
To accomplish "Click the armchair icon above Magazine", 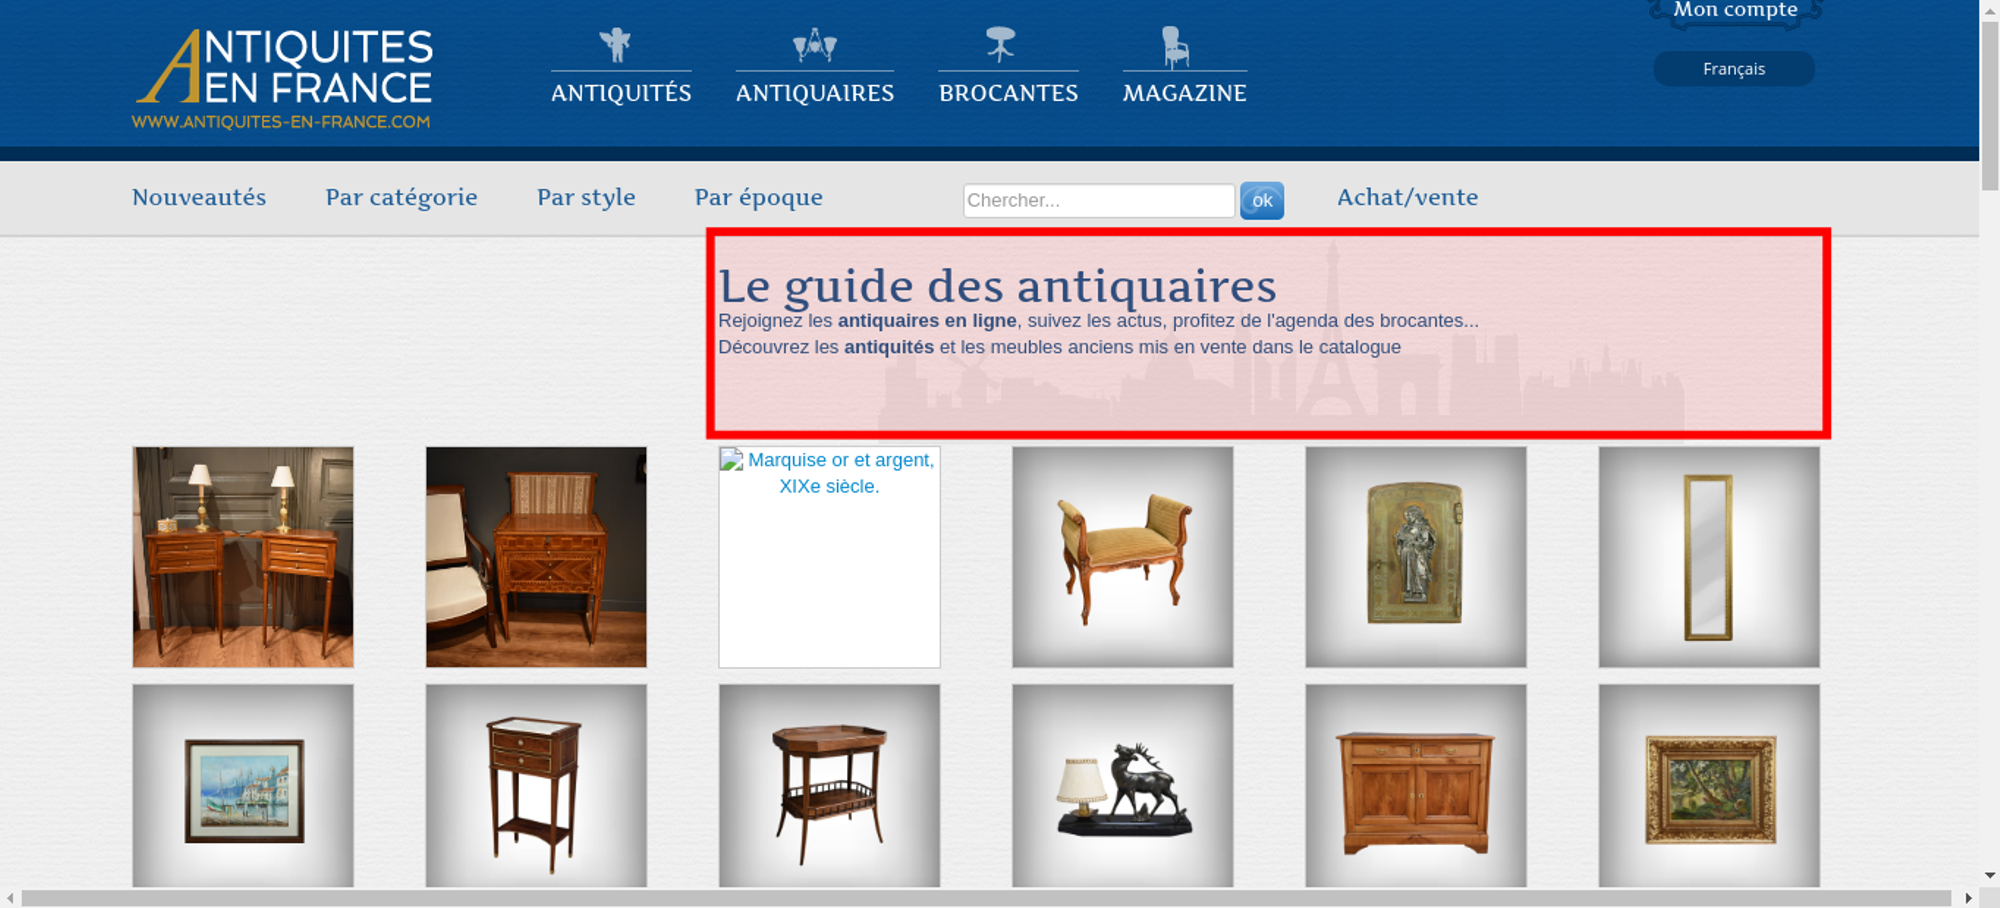I will tap(1175, 47).
